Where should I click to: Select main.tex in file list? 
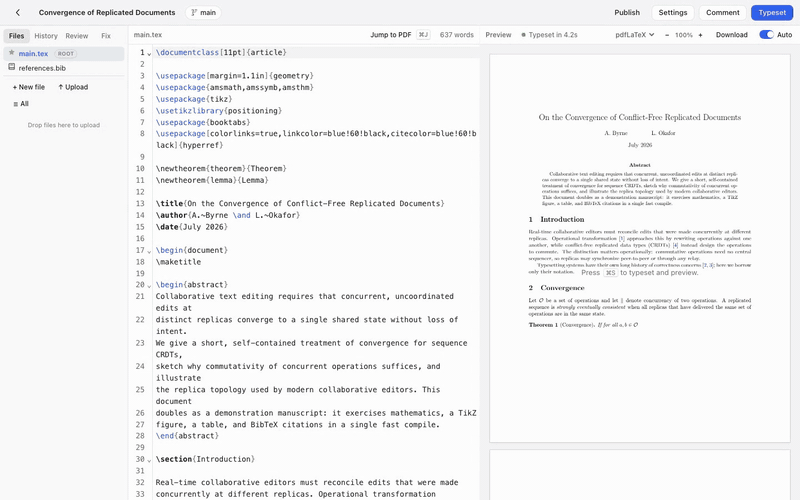[64, 54]
